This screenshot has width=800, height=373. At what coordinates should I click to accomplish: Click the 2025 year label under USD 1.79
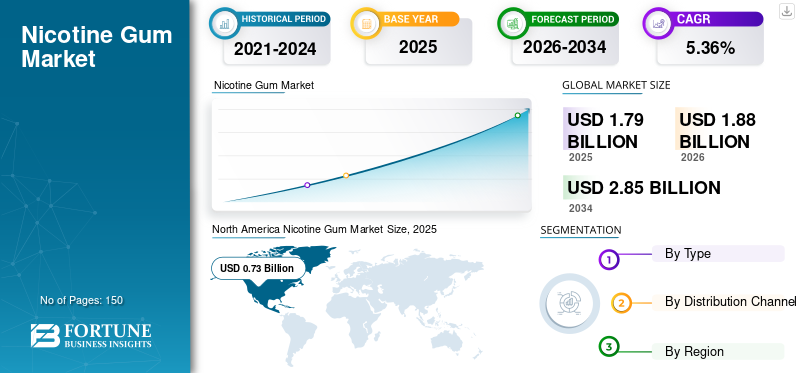pos(581,157)
